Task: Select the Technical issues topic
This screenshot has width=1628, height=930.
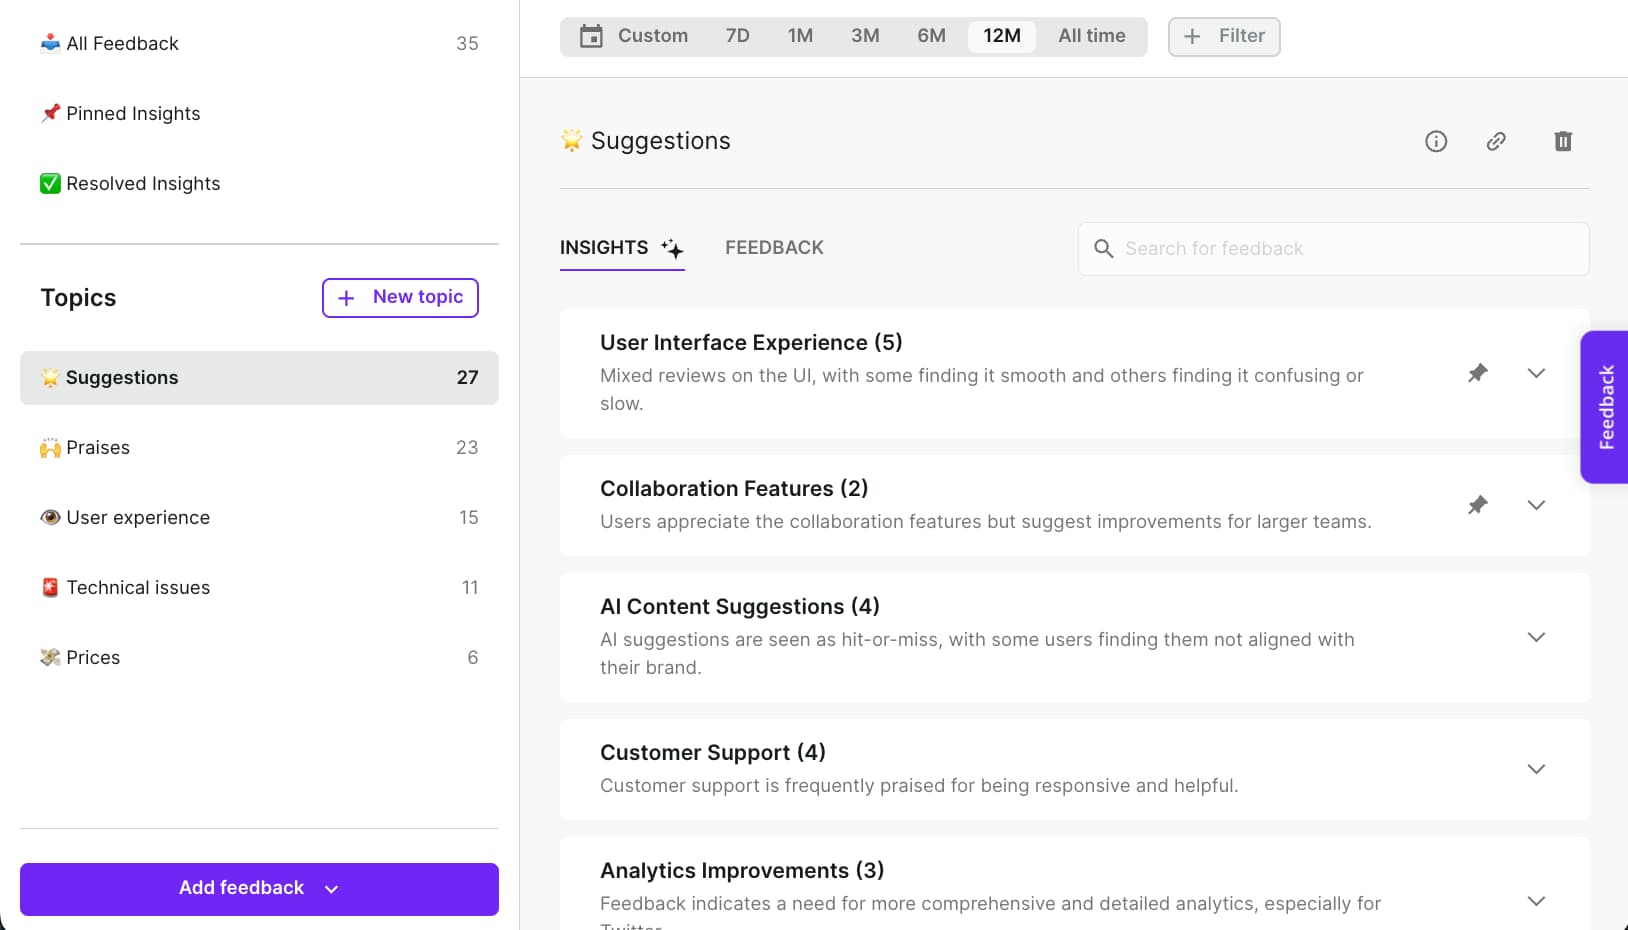Action: (259, 588)
